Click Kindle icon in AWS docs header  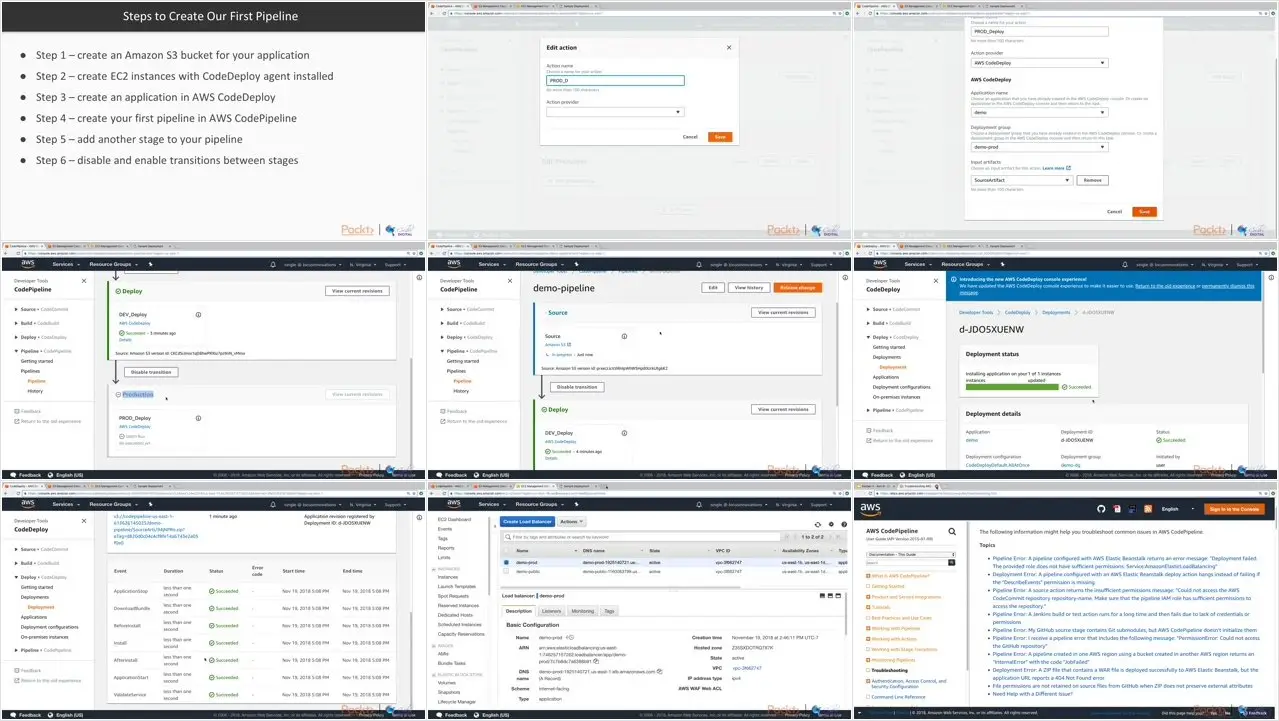pyautogui.click(x=1132, y=509)
